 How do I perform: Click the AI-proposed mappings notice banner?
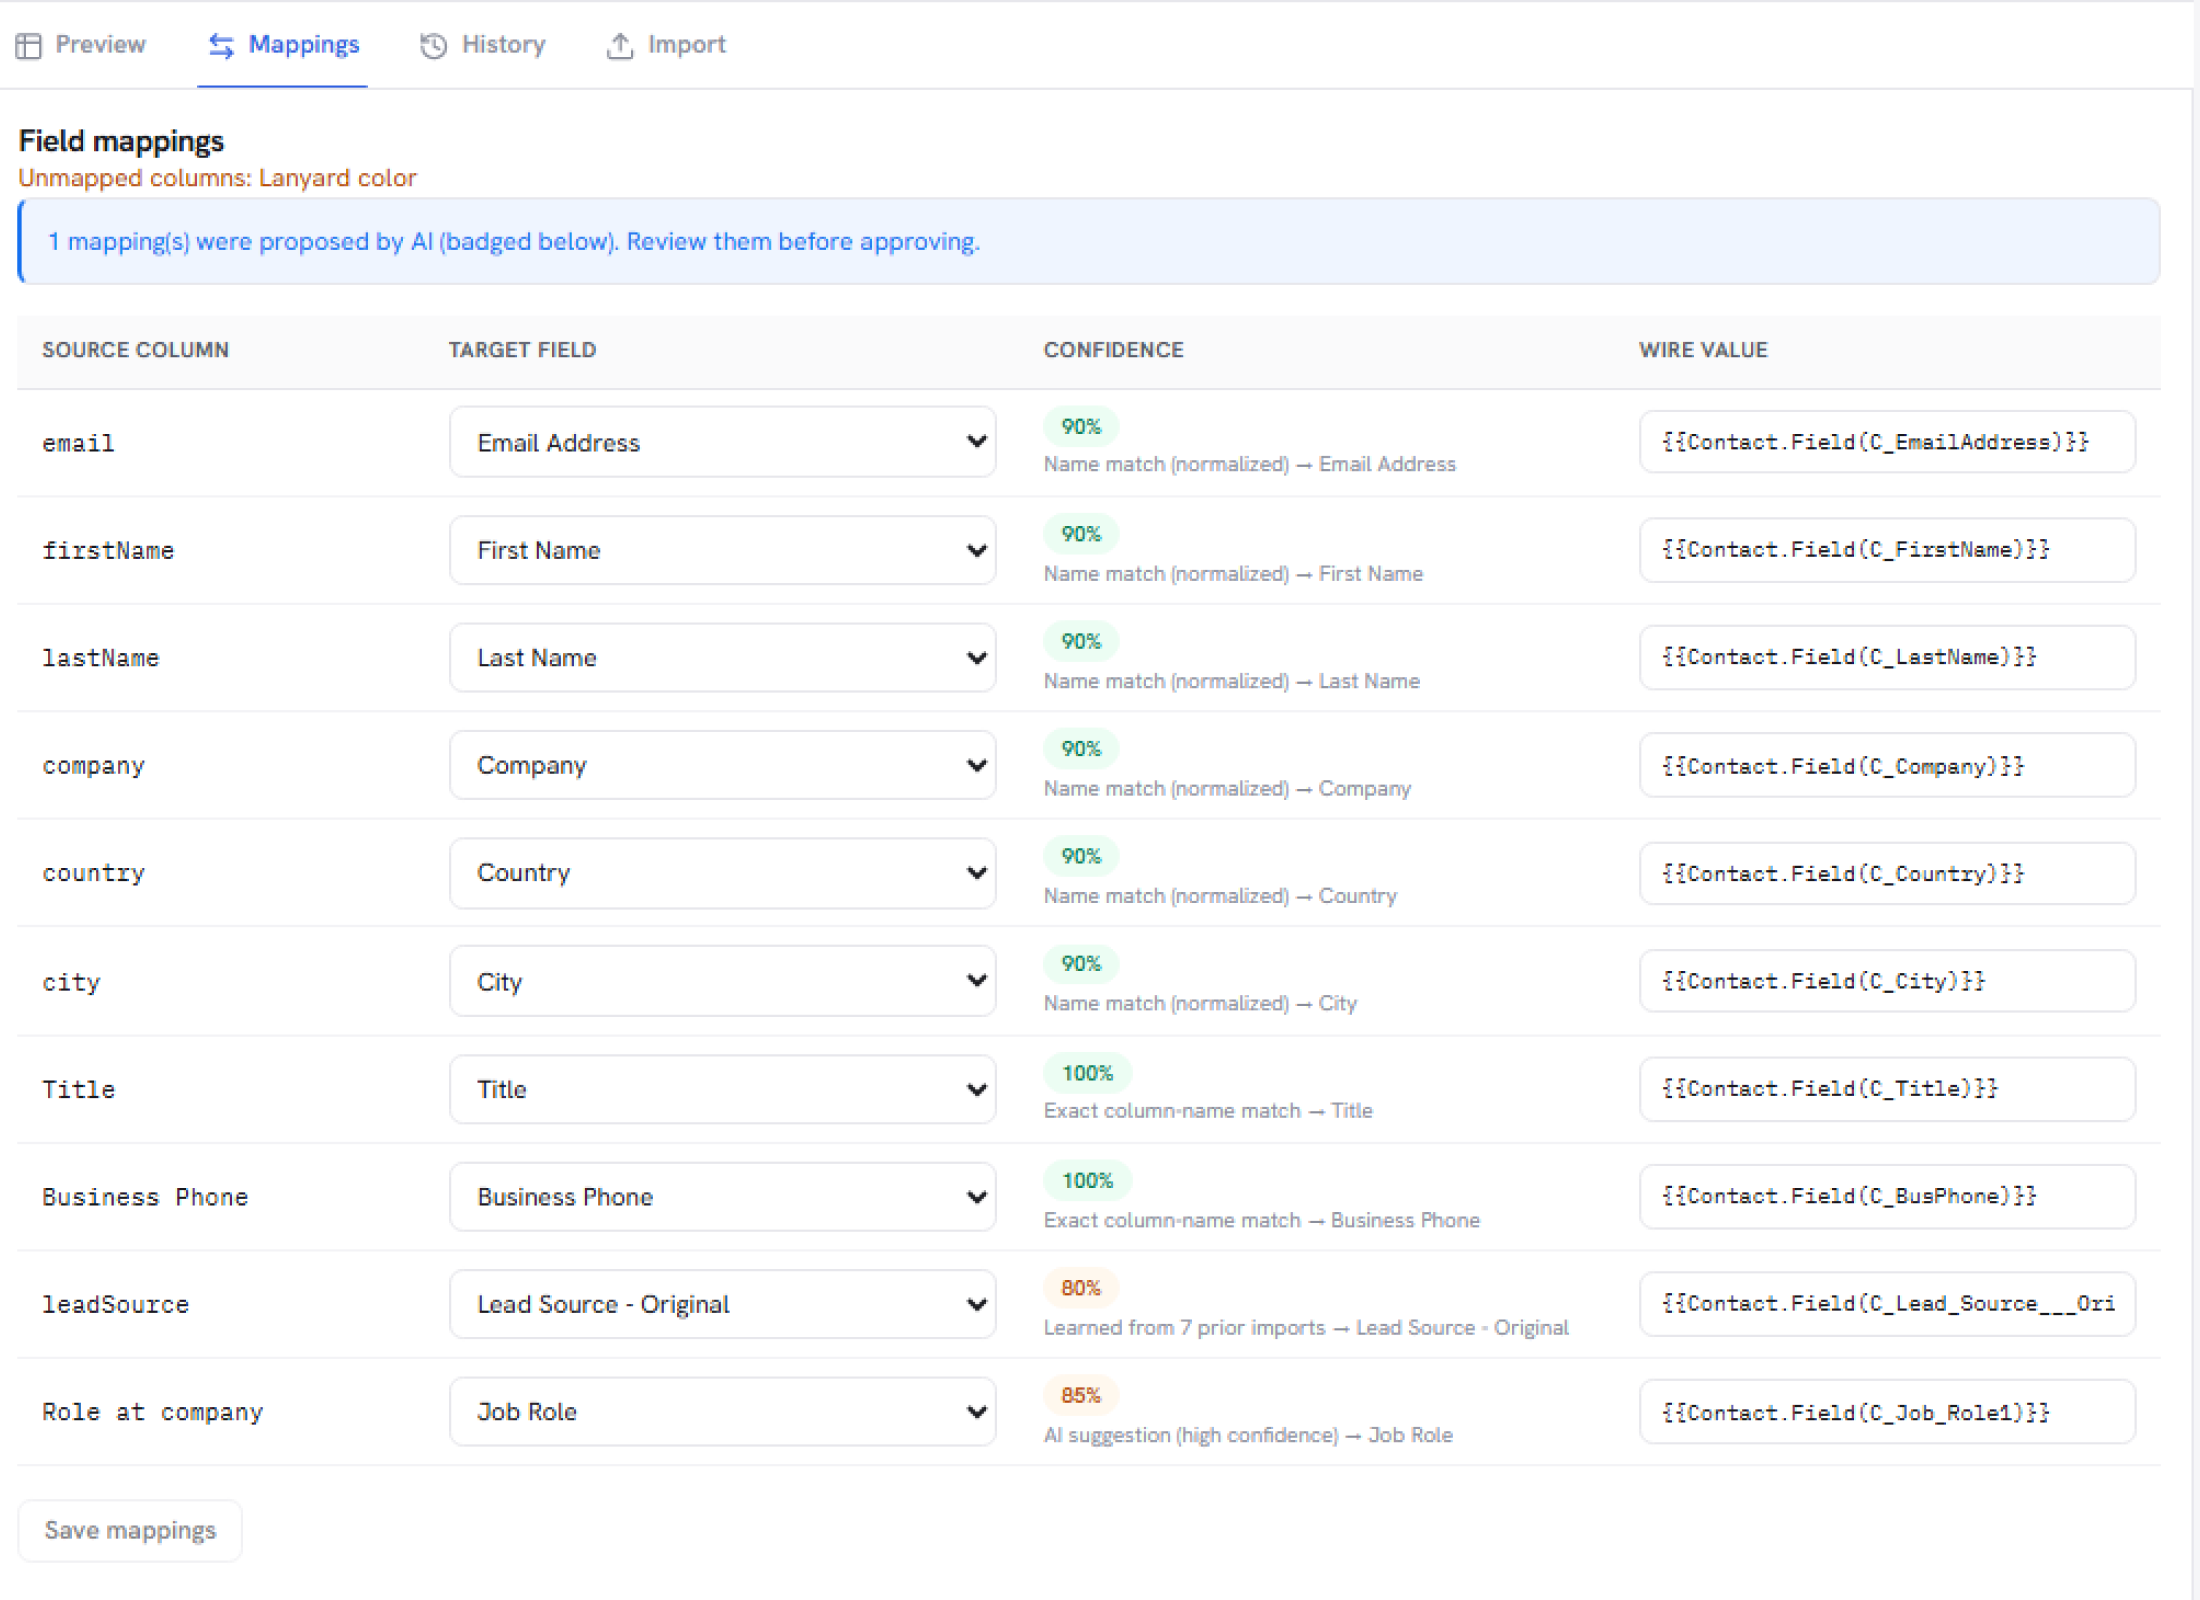[1089, 241]
